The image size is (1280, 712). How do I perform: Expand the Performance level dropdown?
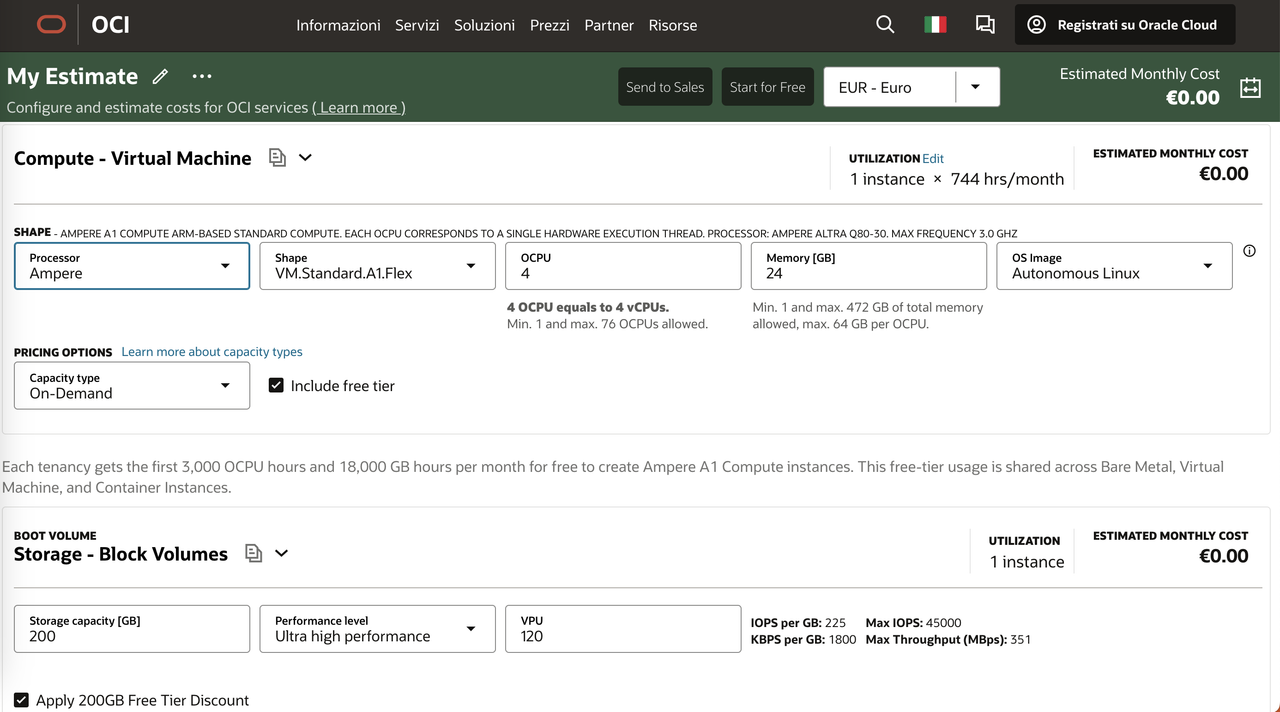pos(378,629)
